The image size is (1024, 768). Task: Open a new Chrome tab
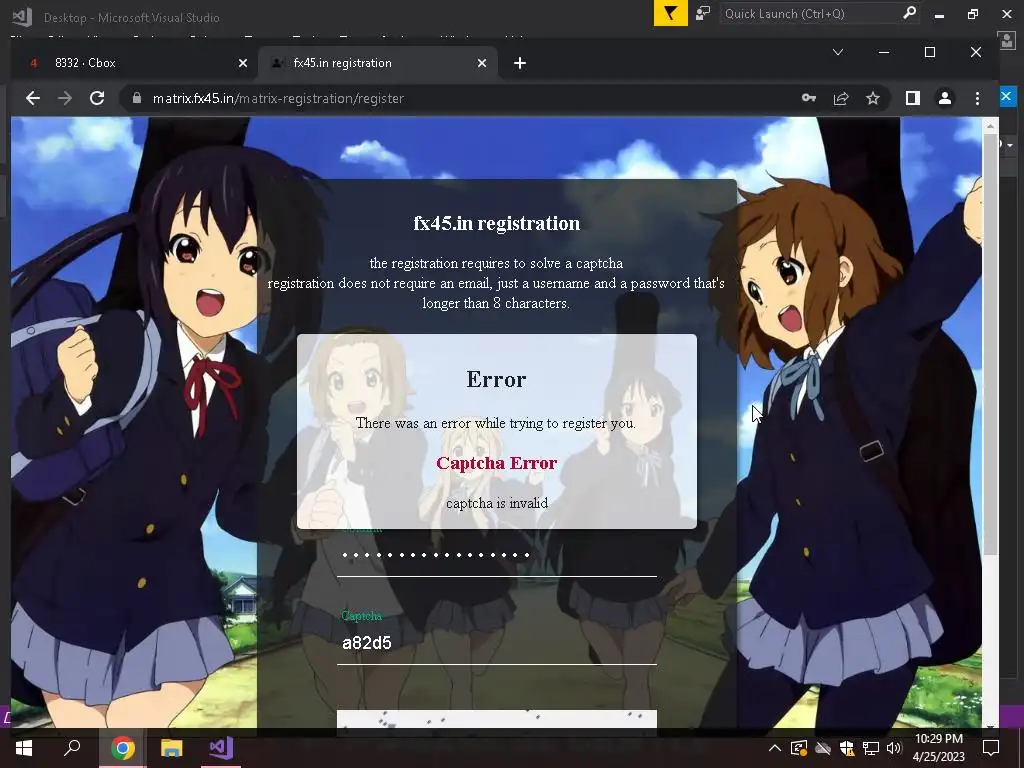[x=520, y=63]
